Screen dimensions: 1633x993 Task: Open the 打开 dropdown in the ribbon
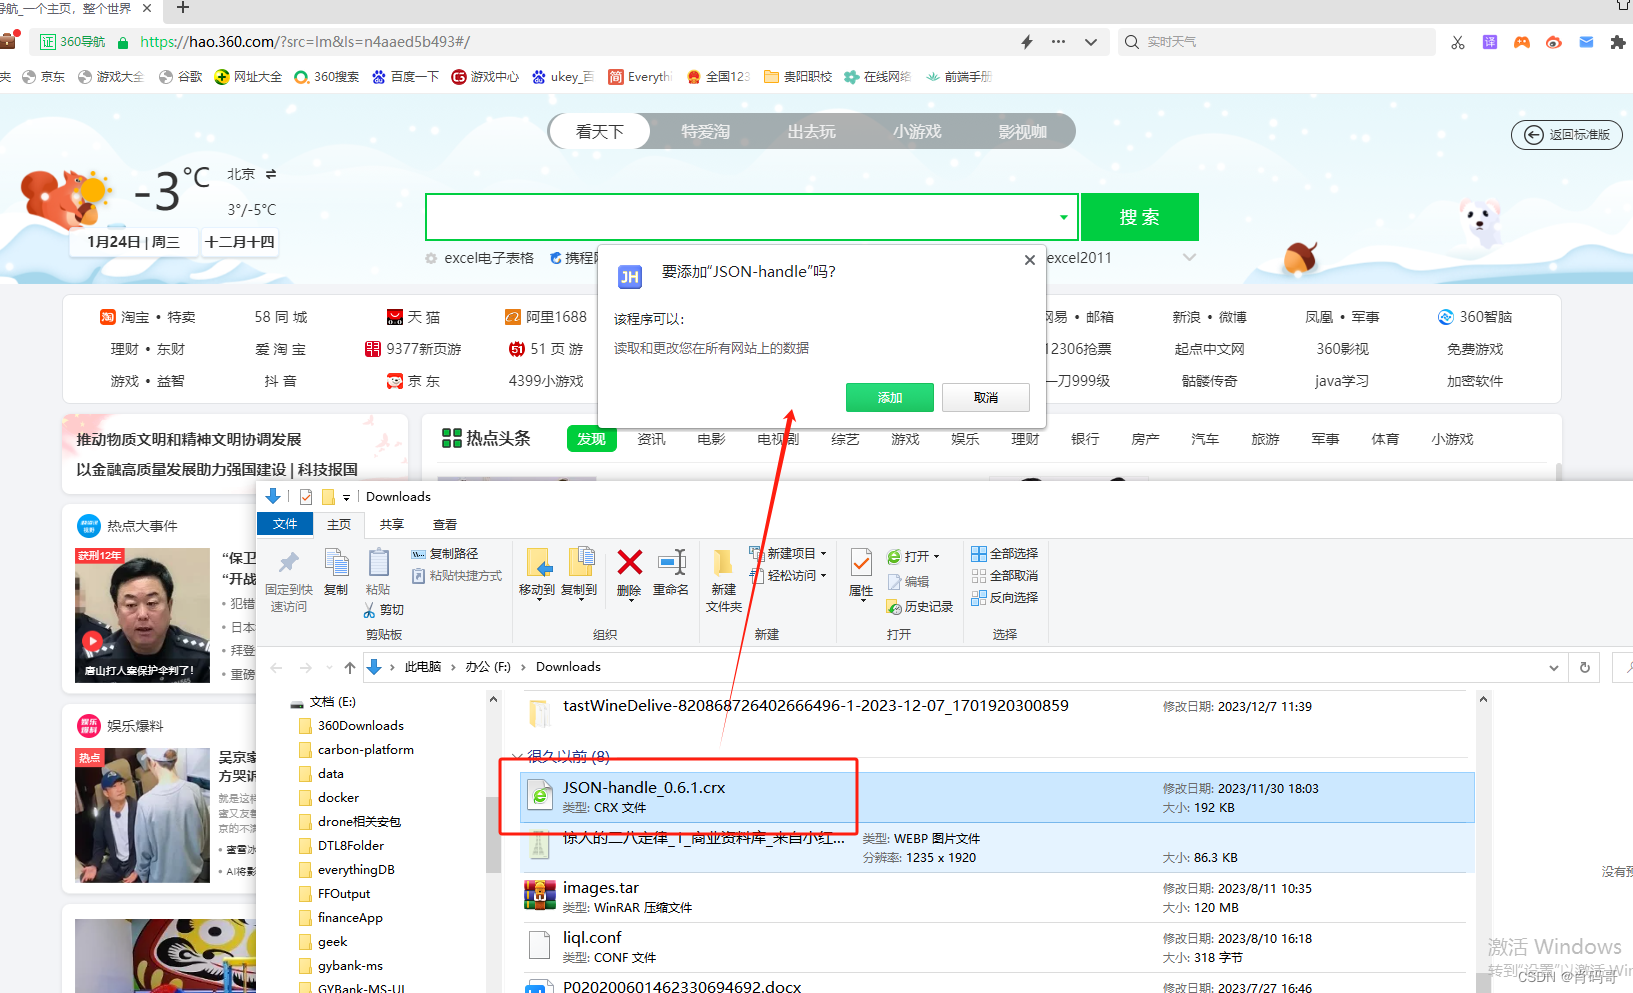tap(913, 556)
